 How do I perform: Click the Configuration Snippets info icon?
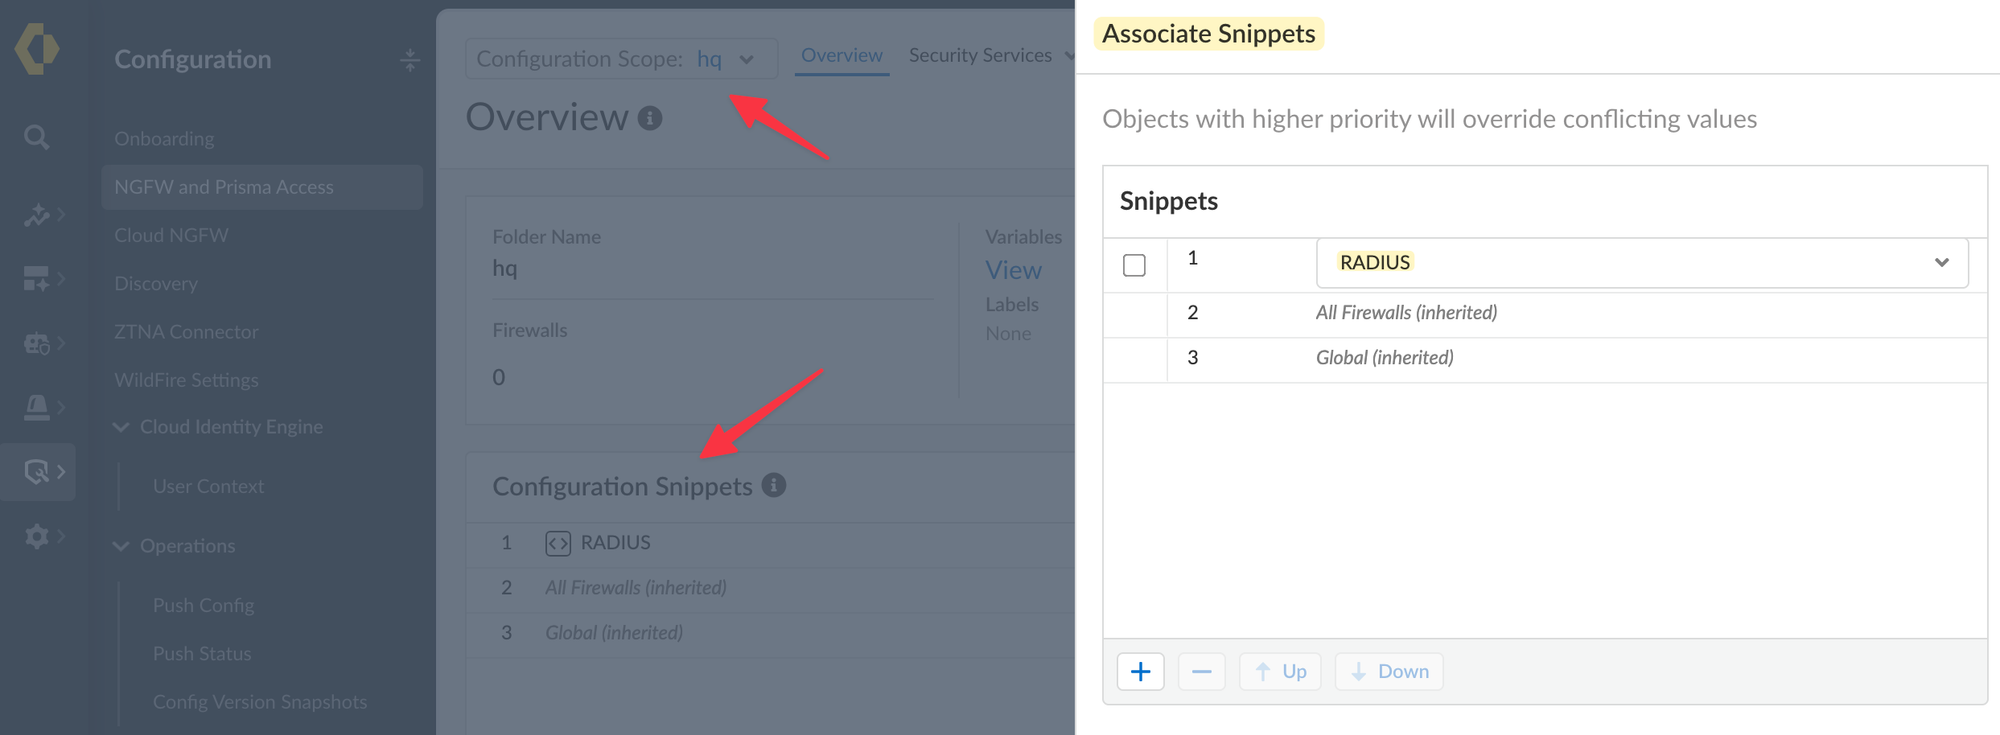(x=774, y=485)
